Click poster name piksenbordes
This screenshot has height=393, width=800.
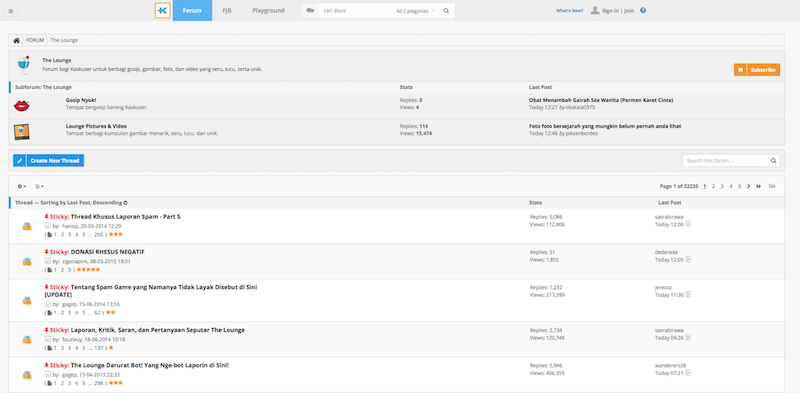[582, 133]
